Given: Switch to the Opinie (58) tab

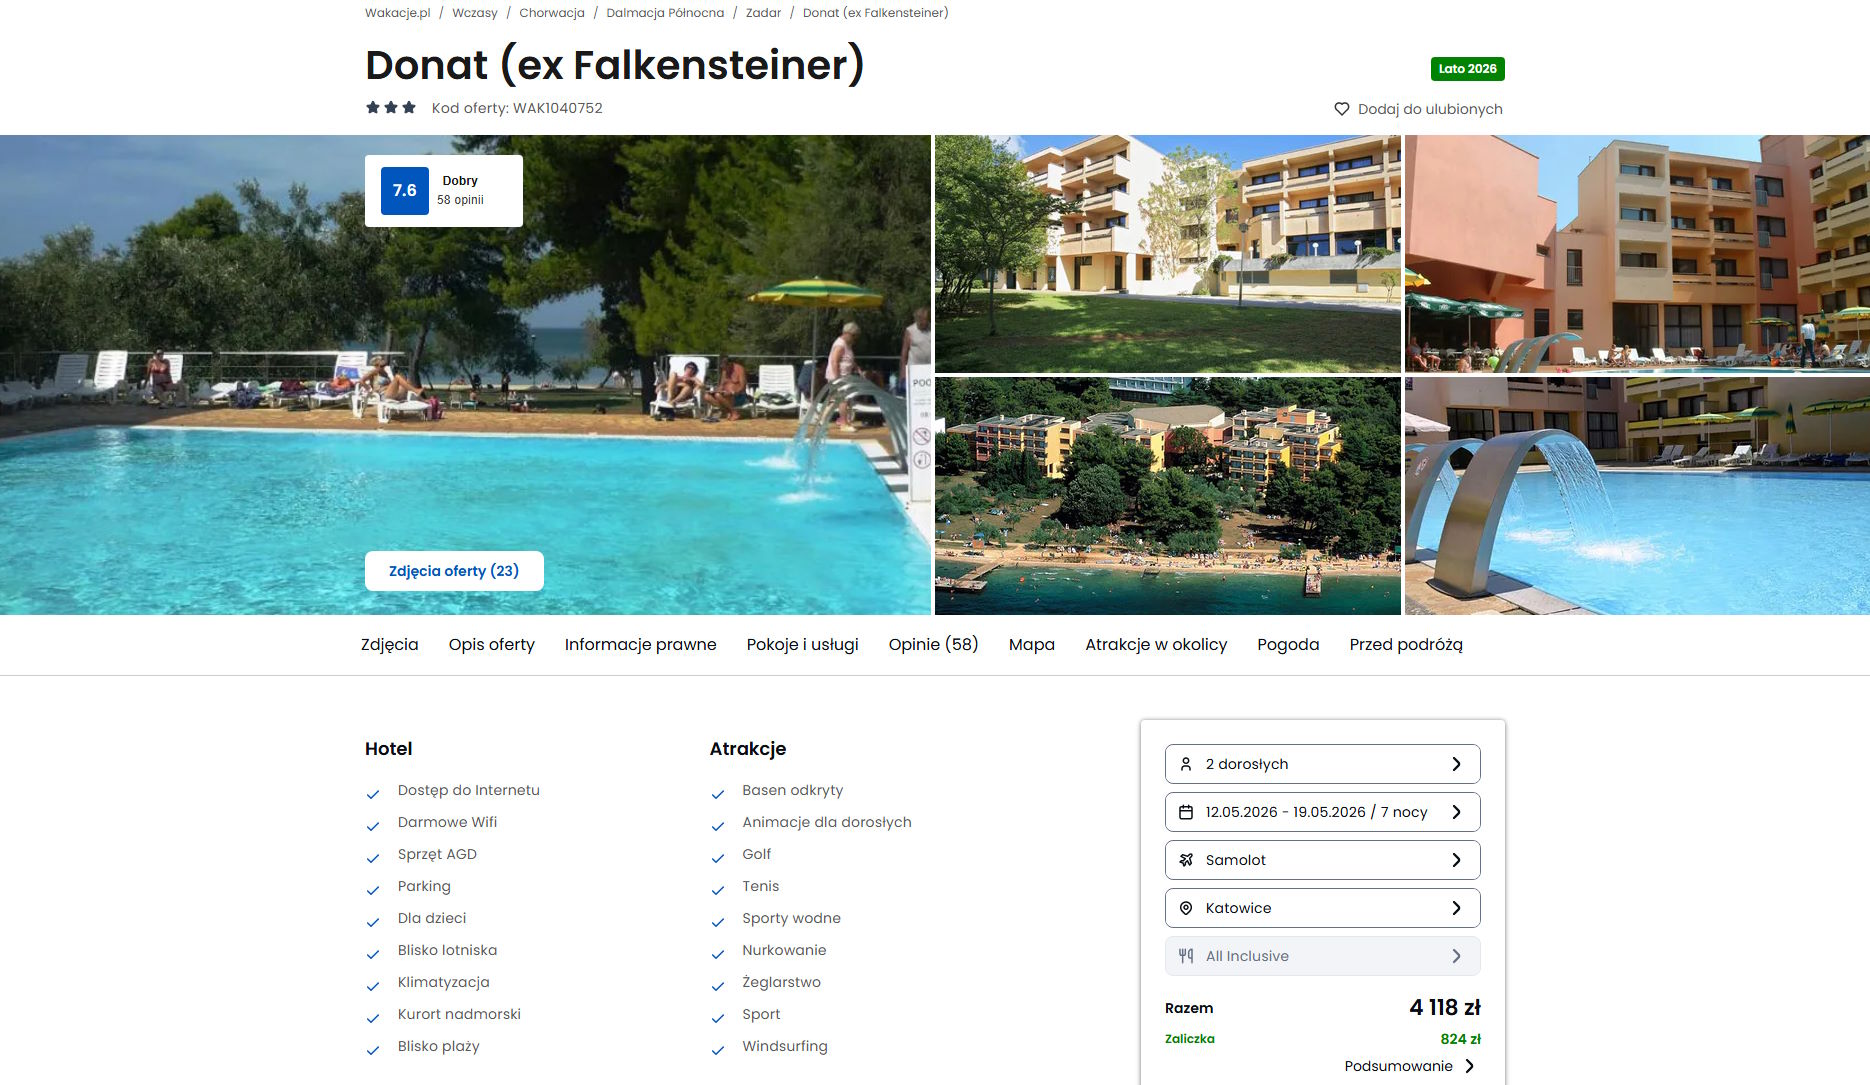Looking at the screenshot, I should pos(933,644).
